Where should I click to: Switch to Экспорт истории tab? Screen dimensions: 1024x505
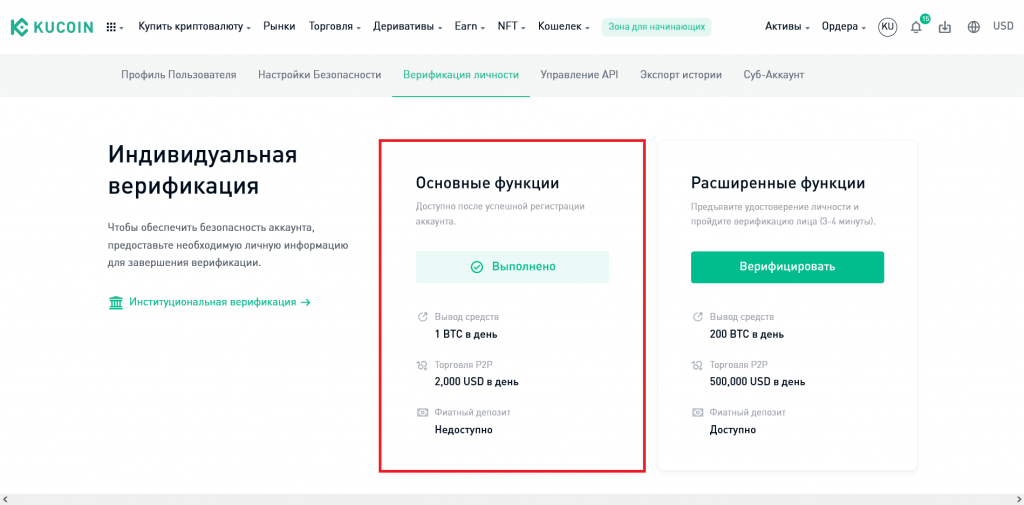(681, 75)
